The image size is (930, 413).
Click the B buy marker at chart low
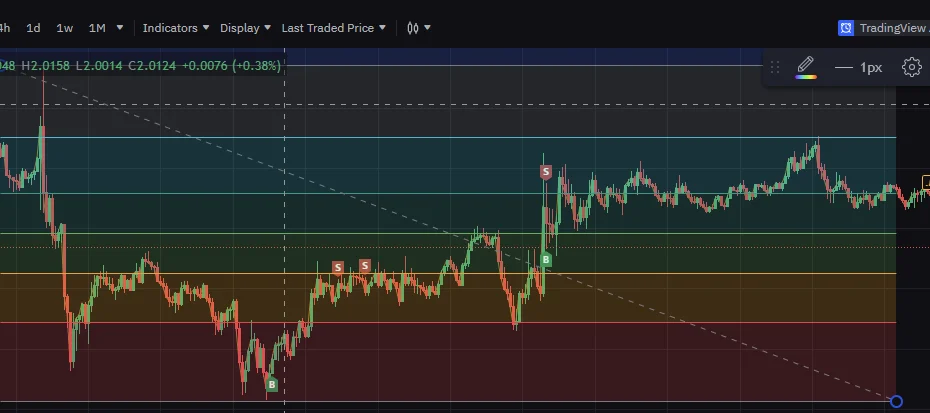pyautogui.click(x=272, y=385)
